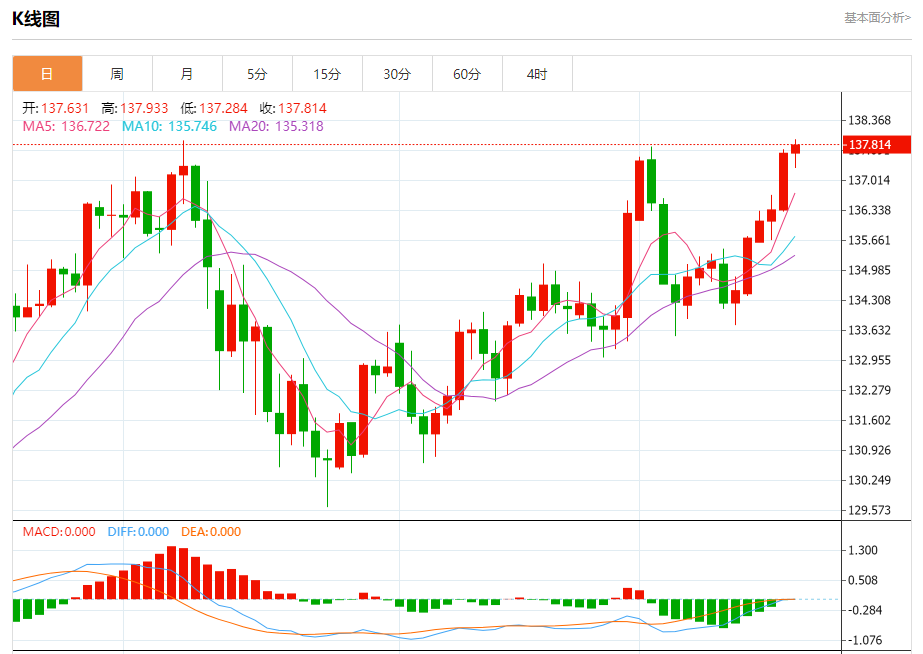Viewport: 923px width, 654px height.
Task: Switch to the 月 monthly tab
Action: [x=187, y=74]
